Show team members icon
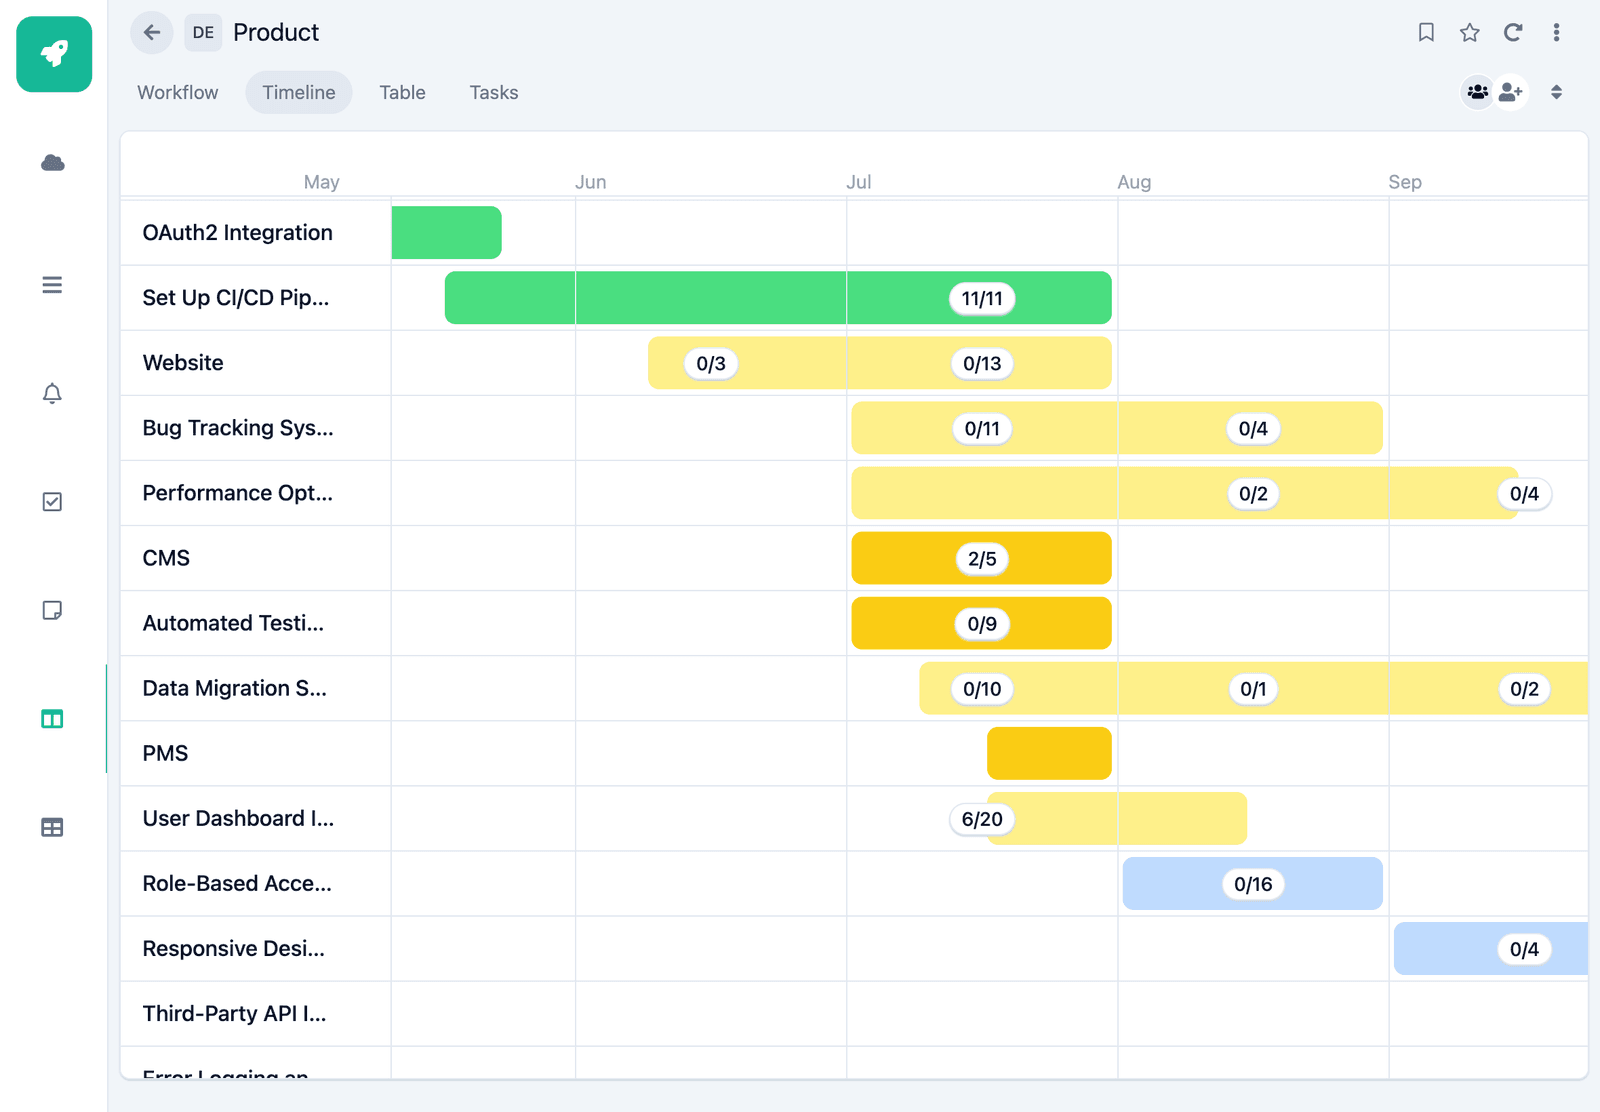The image size is (1600, 1112). click(x=1478, y=92)
